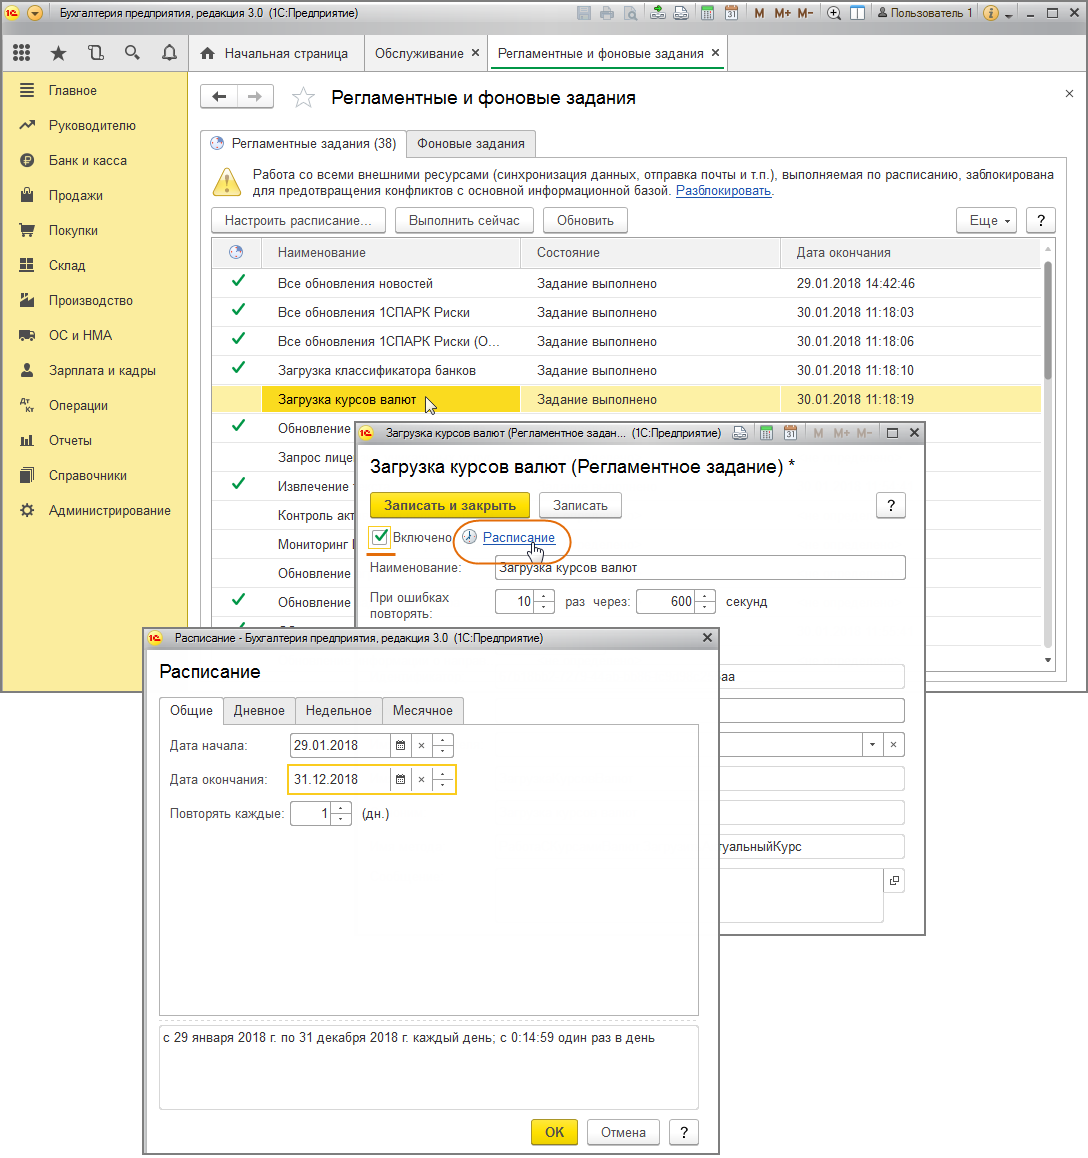This screenshot has width=1088, height=1158.
Task: Open Зарплата и кадры section
Action: tap(102, 370)
